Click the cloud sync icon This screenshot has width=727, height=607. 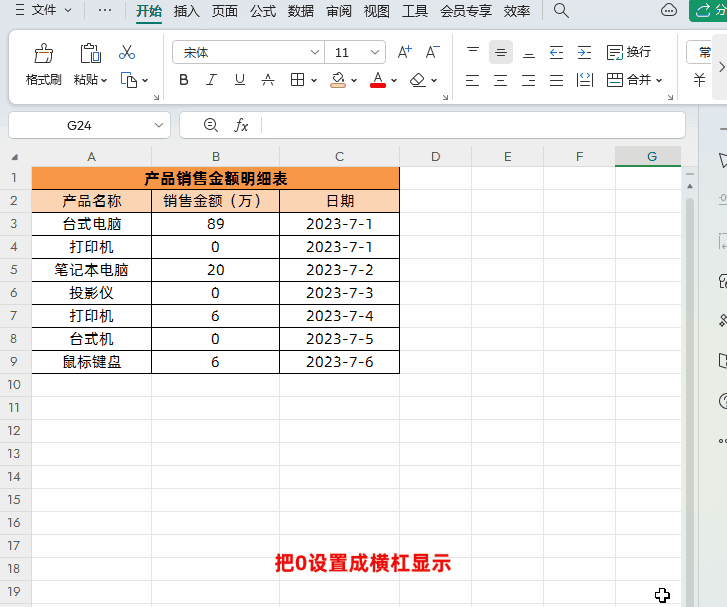669,10
